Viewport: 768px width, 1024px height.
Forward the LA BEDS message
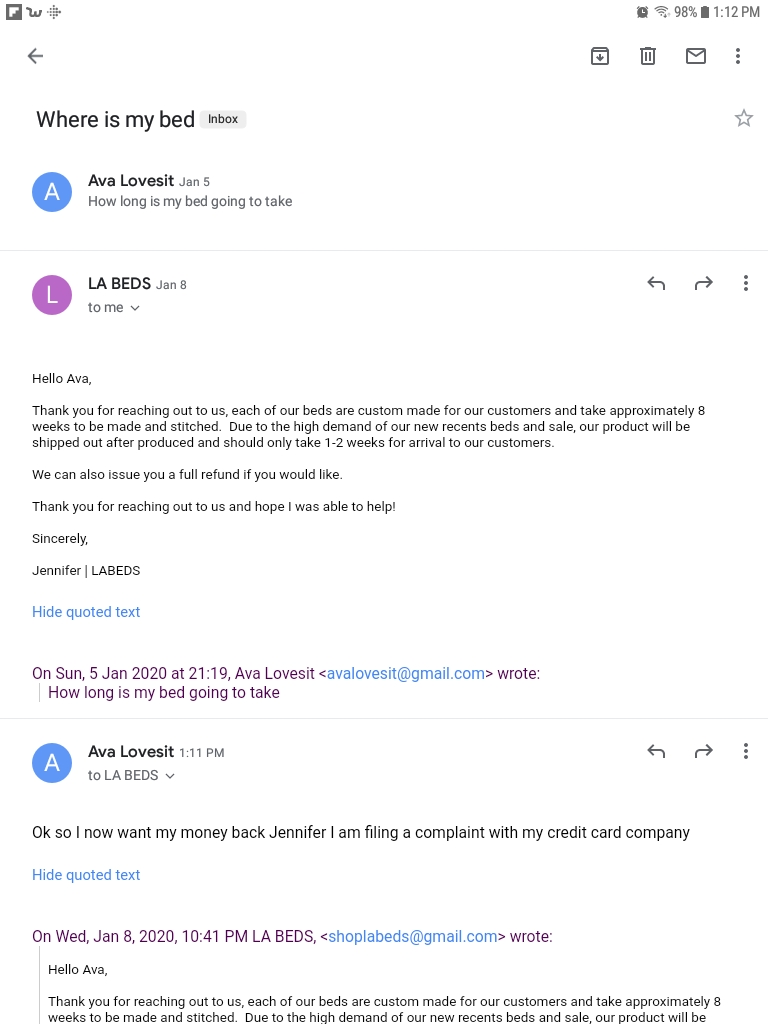point(703,283)
